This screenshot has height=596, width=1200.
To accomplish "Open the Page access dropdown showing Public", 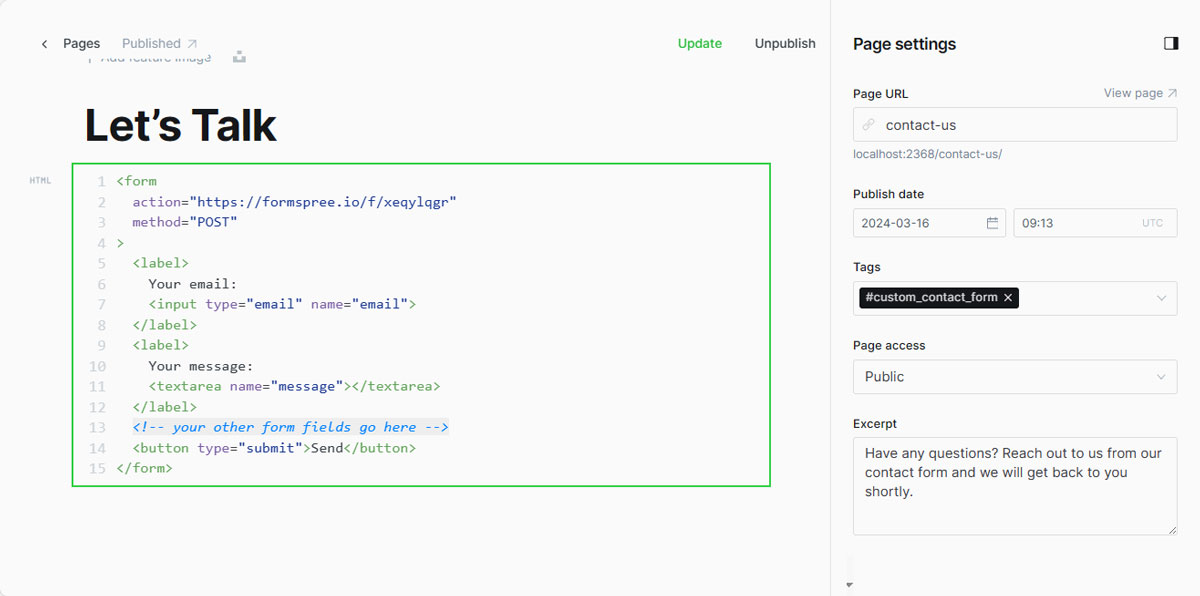I will coord(1015,377).
